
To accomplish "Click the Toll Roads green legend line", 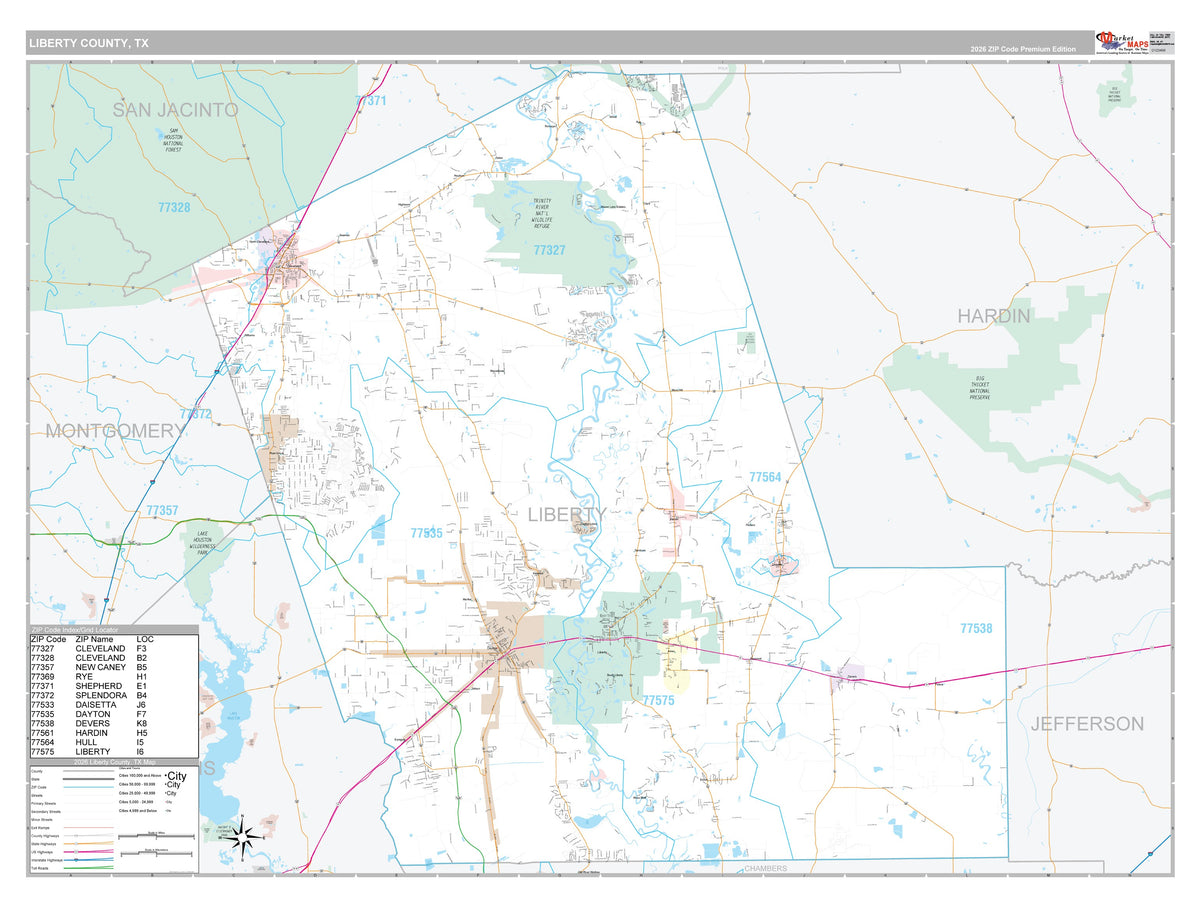I will click(x=89, y=868).
